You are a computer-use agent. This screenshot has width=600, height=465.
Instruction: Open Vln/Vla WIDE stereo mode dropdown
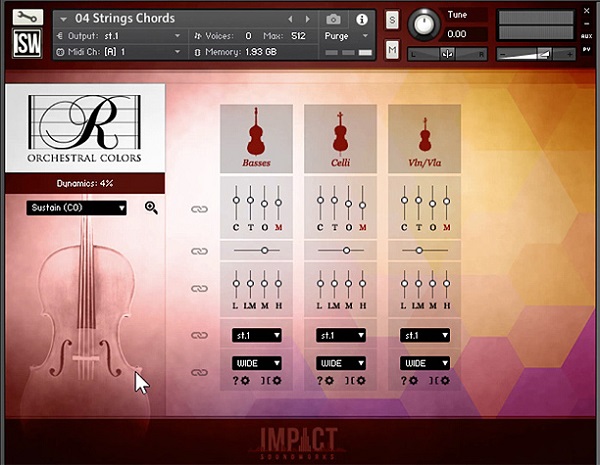pyautogui.click(x=425, y=363)
